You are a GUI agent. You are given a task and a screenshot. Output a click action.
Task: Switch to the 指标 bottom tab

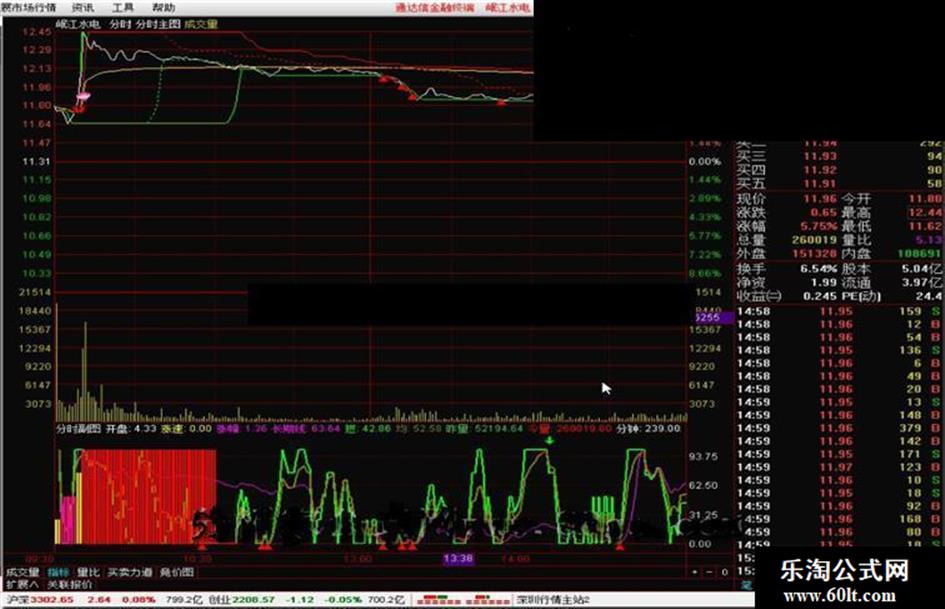point(58,572)
